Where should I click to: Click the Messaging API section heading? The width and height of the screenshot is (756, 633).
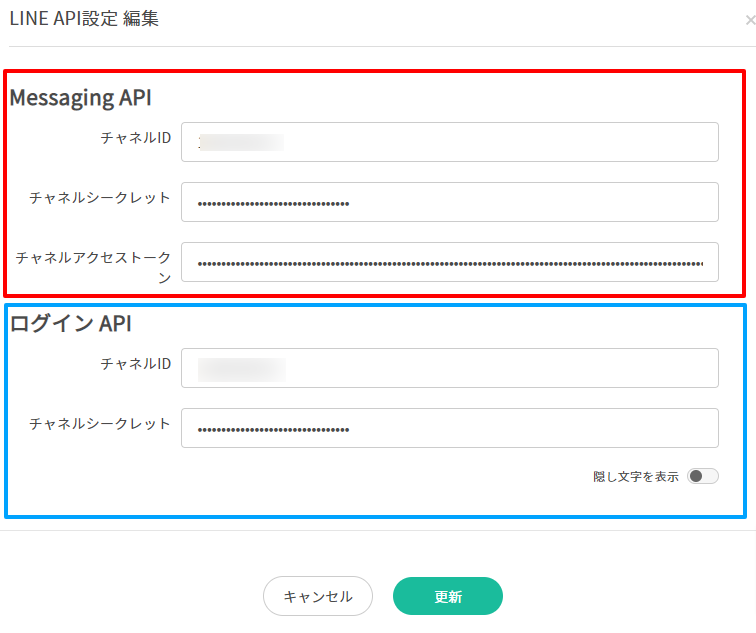81,98
